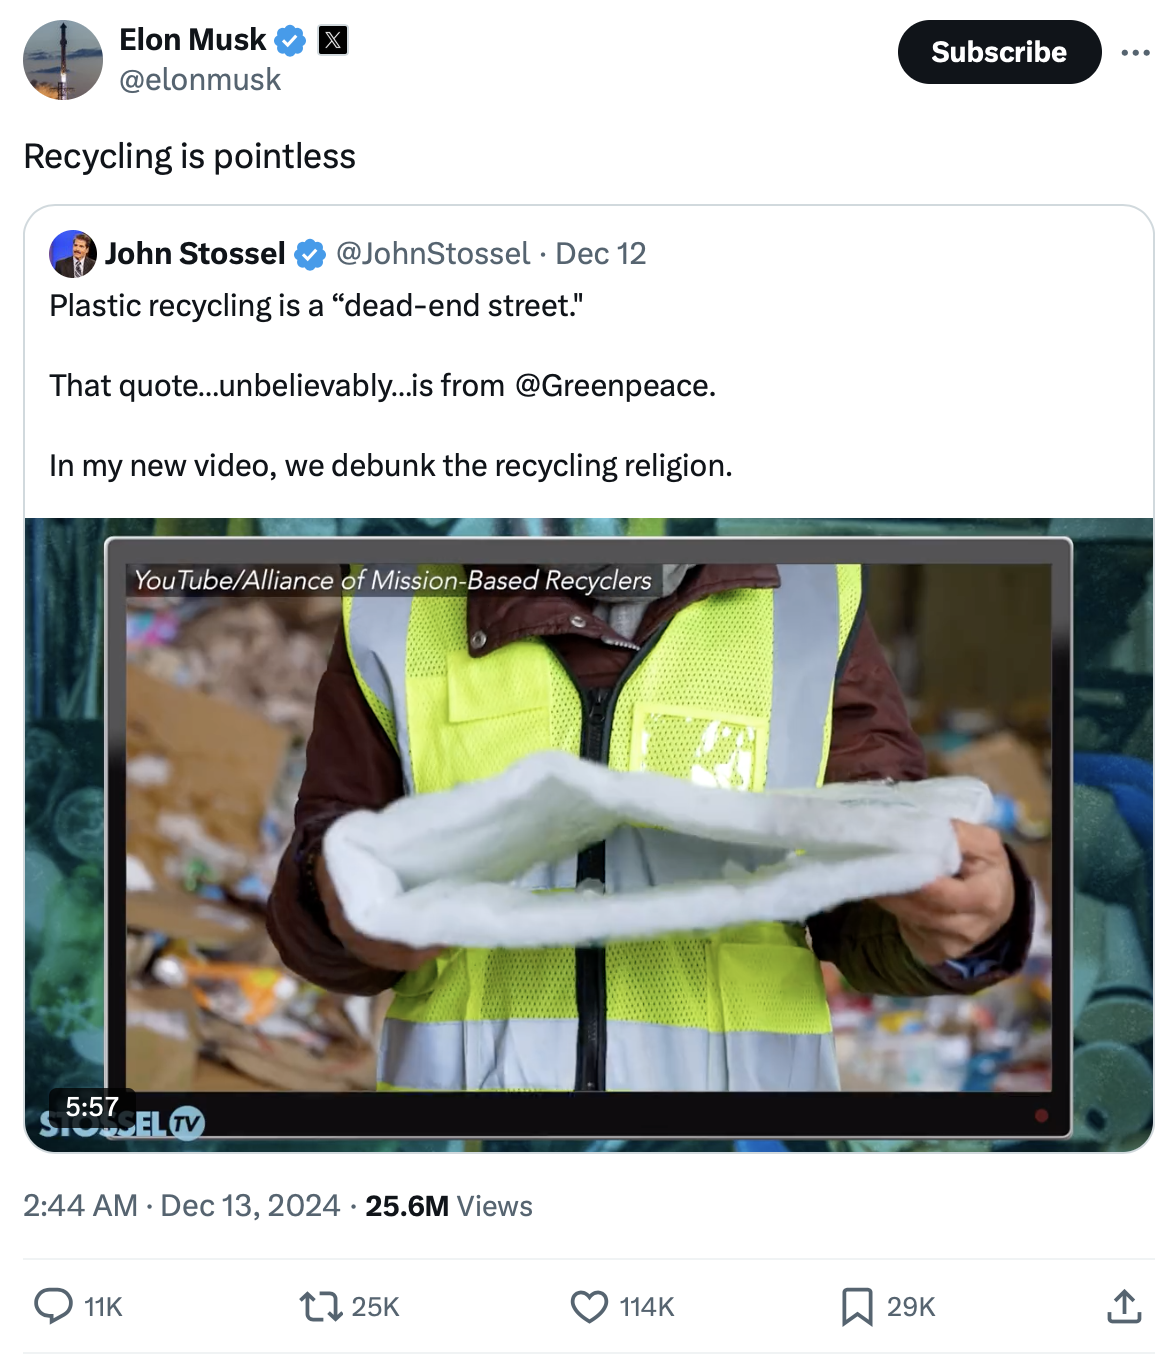Image resolution: width=1172 pixels, height=1358 pixels.
Task: Open Elon Musk's profile avatar
Action: point(63,60)
